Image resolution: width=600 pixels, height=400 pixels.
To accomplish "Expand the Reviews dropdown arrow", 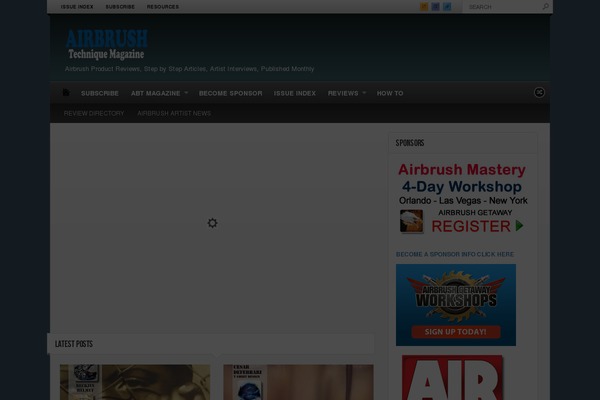I will pos(364,93).
